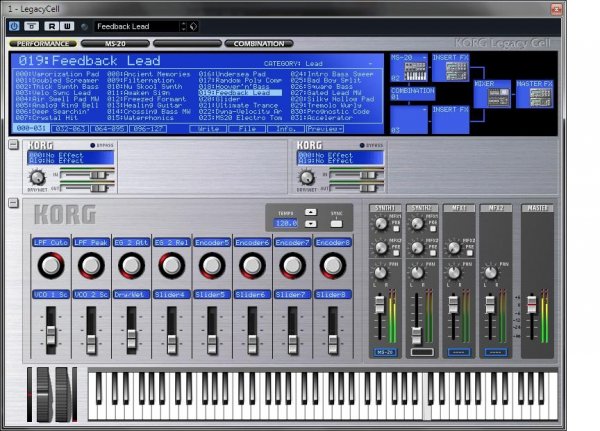Collapse the effects section with minus button
The image size is (600, 431).
coord(13,145)
